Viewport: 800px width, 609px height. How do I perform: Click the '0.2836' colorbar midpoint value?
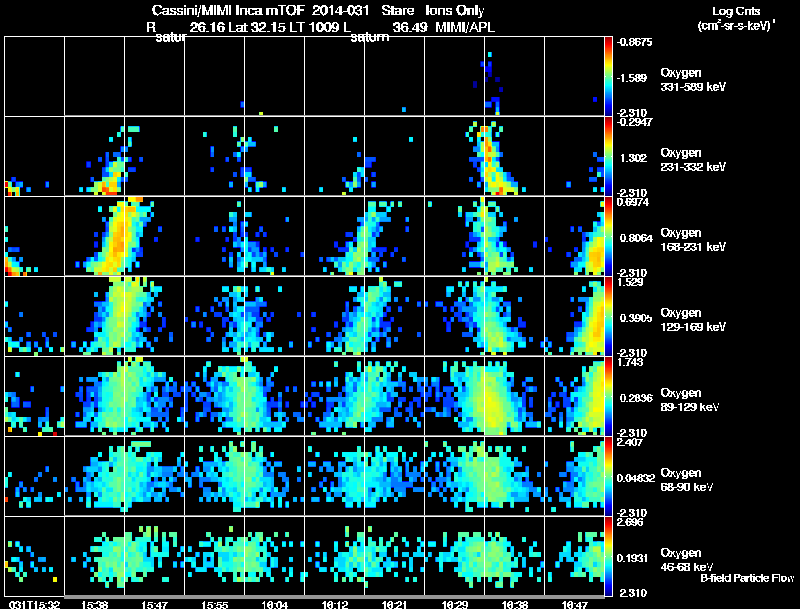pyautogui.click(x=636, y=398)
